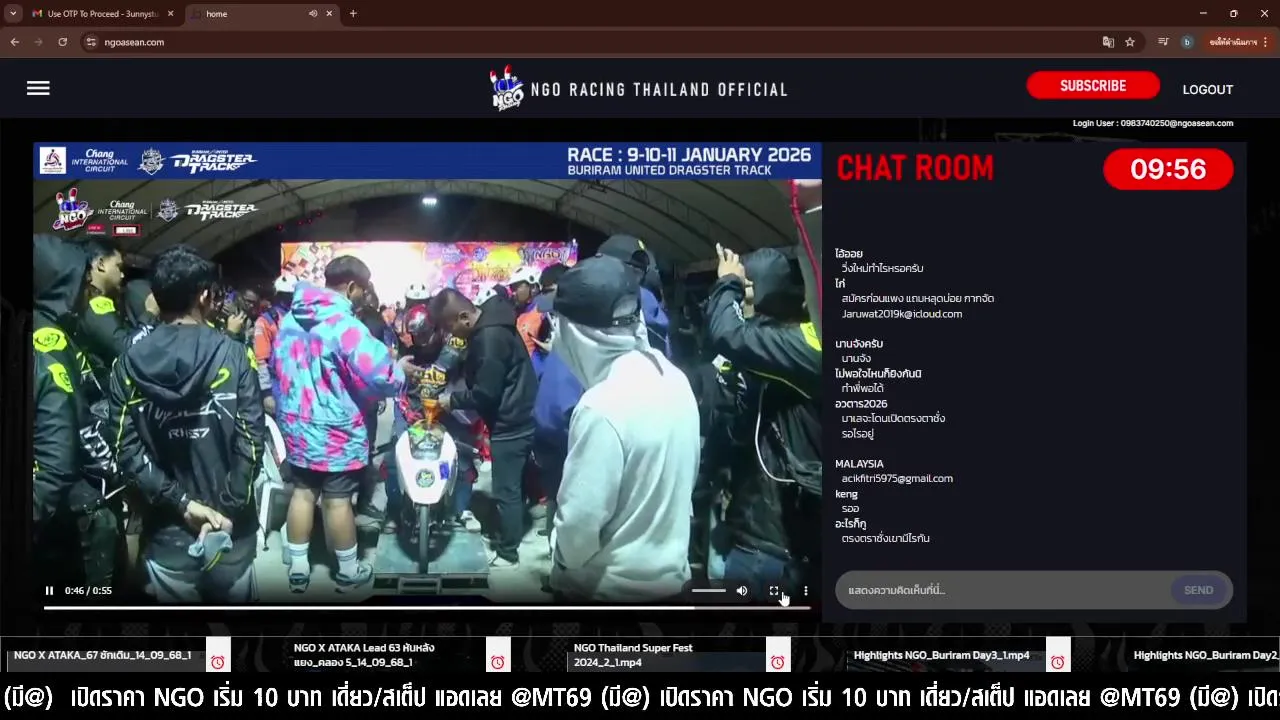Click the red SUBSCRIBE button
Image resolution: width=1280 pixels, height=720 pixels.
[x=1093, y=86]
